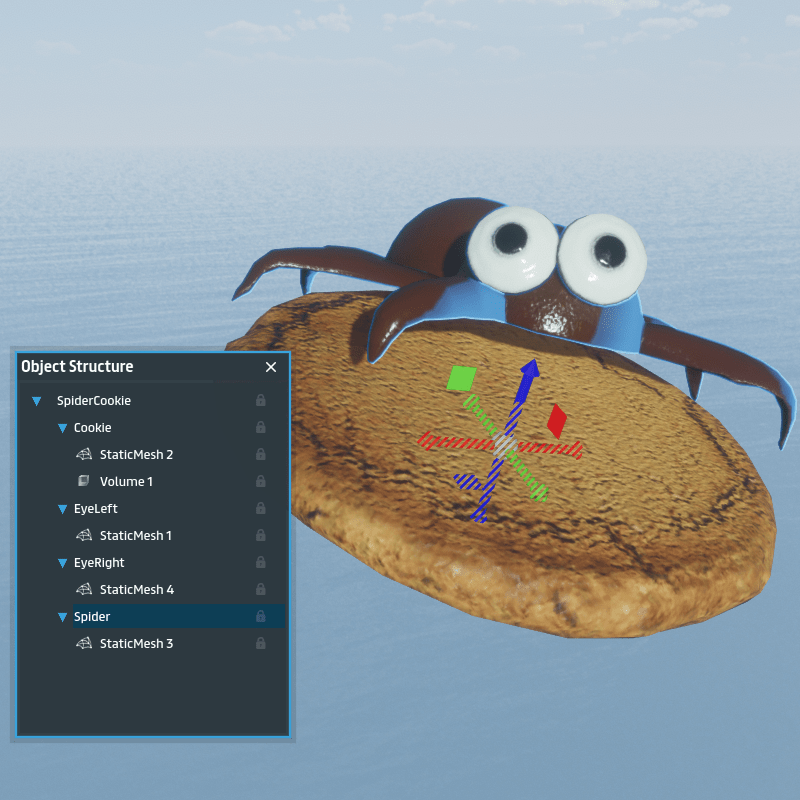Click the mesh icon beside StaticMesh 4

tap(84, 590)
